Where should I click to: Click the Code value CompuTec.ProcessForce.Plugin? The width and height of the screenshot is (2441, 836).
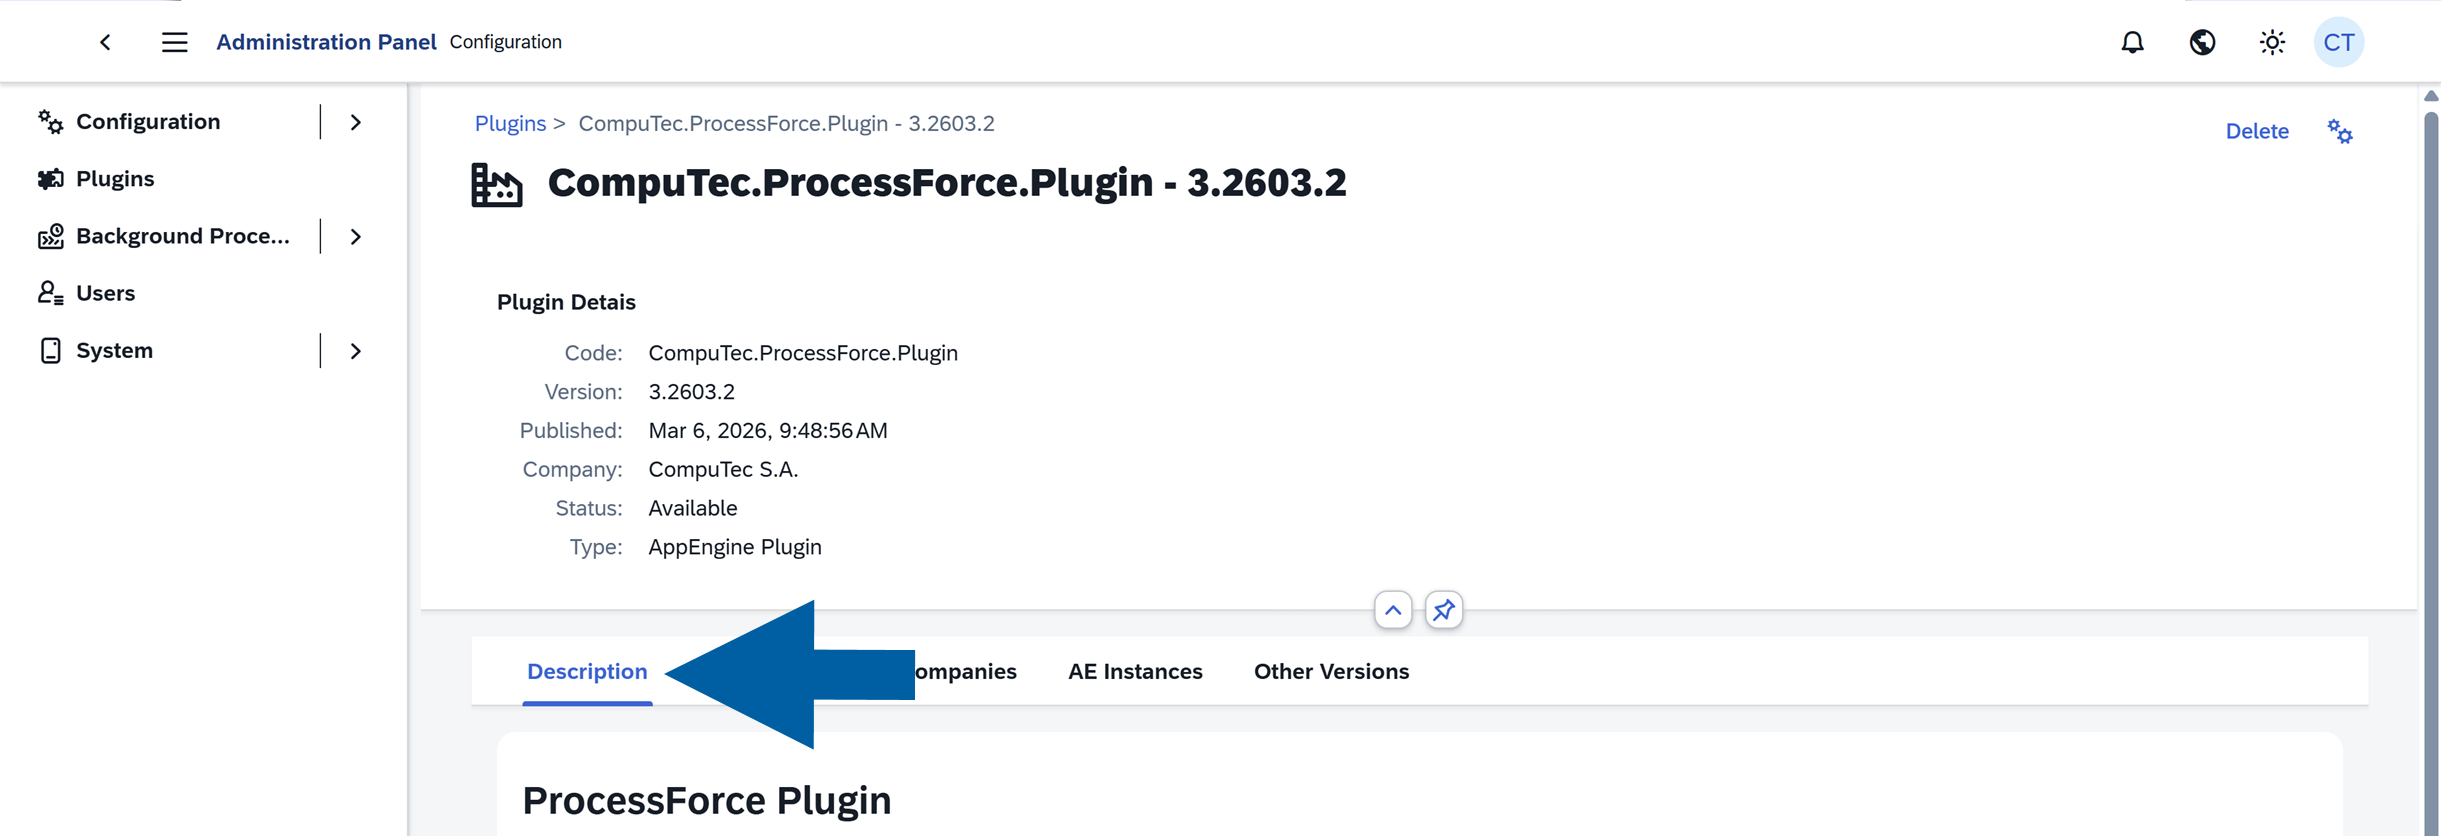click(x=803, y=352)
